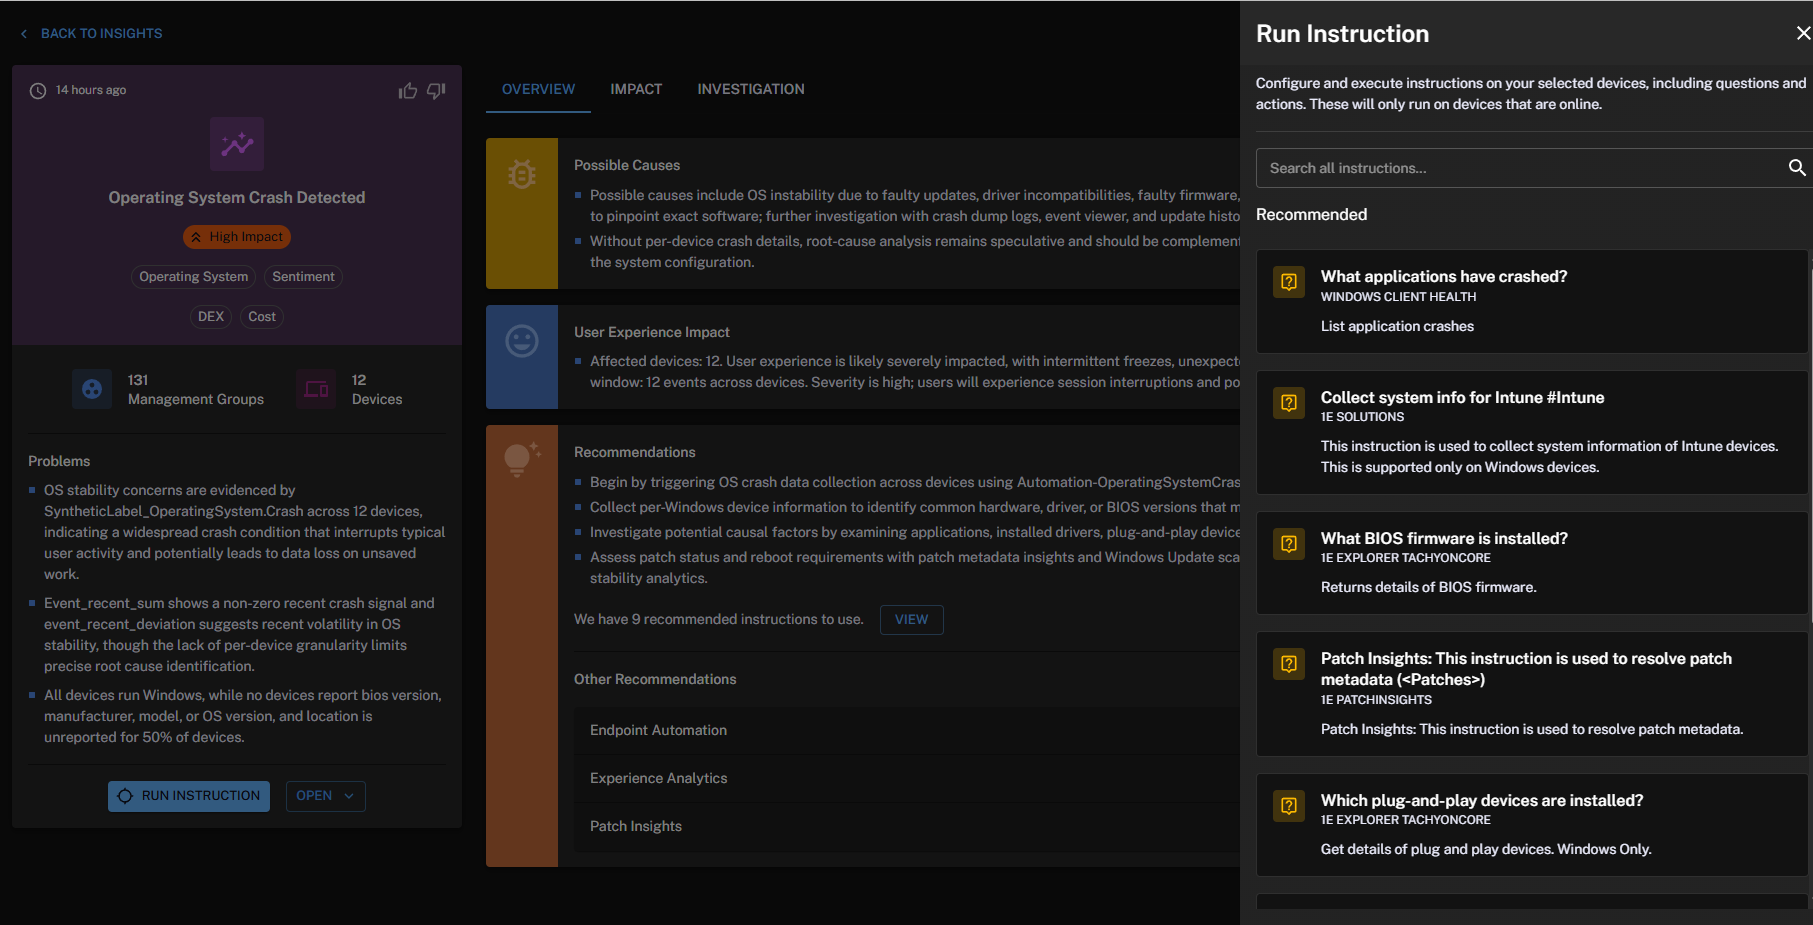Close the Run Instruction panel
1813x925 pixels.
click(1802, 33)
